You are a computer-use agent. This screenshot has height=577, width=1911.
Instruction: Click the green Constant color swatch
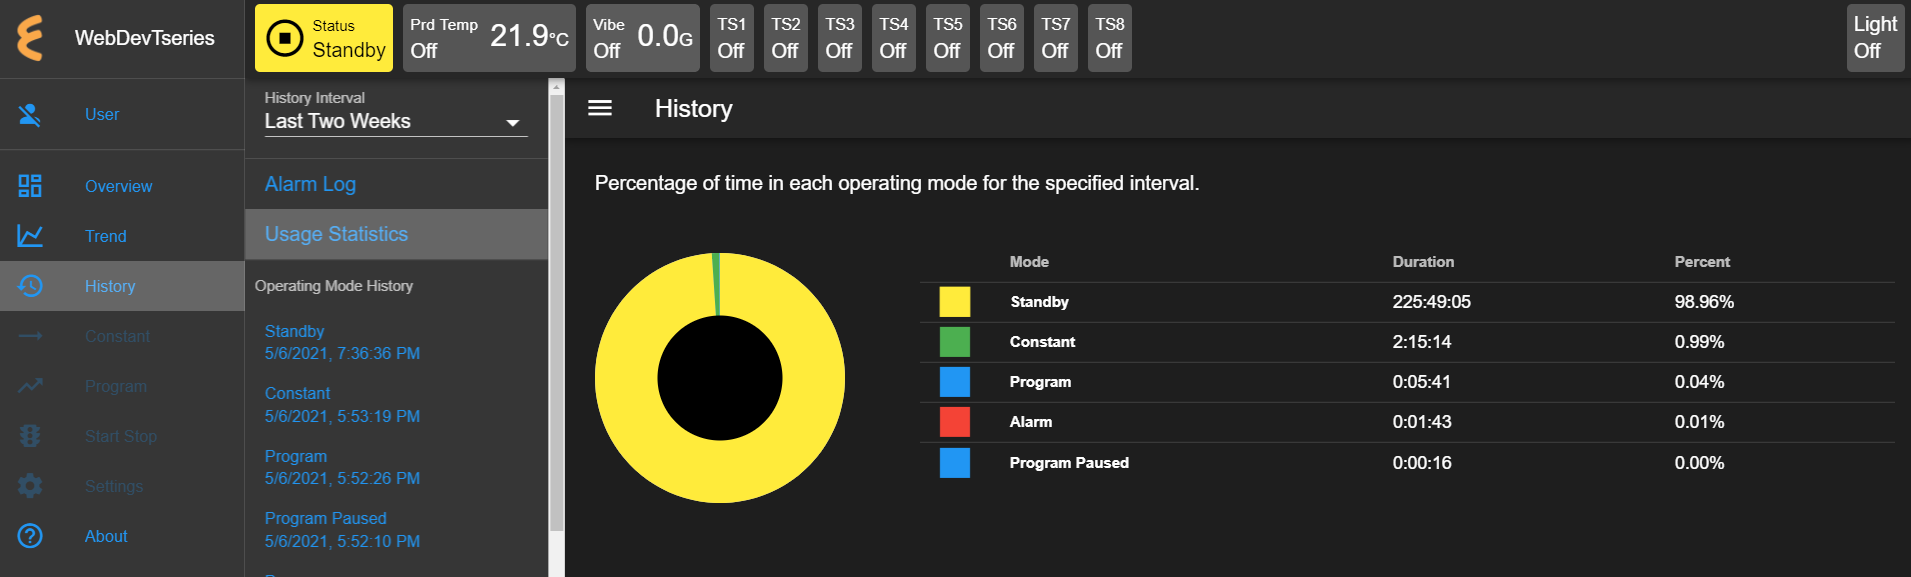coord(955,342)
